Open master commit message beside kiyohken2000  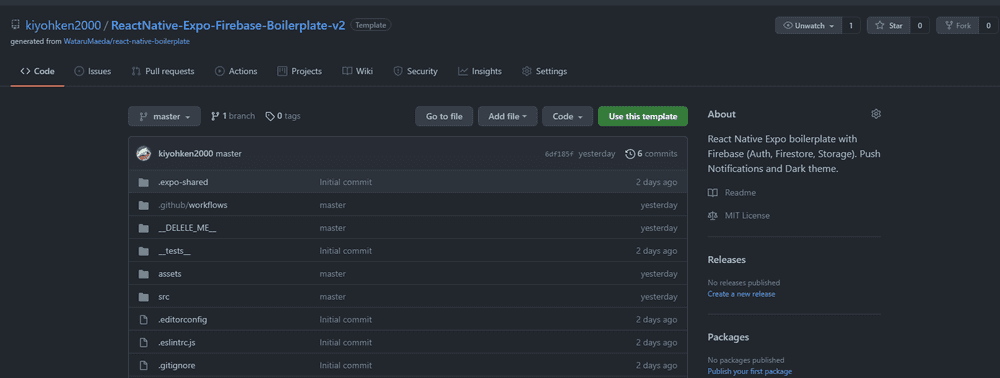tap(228, 154)
